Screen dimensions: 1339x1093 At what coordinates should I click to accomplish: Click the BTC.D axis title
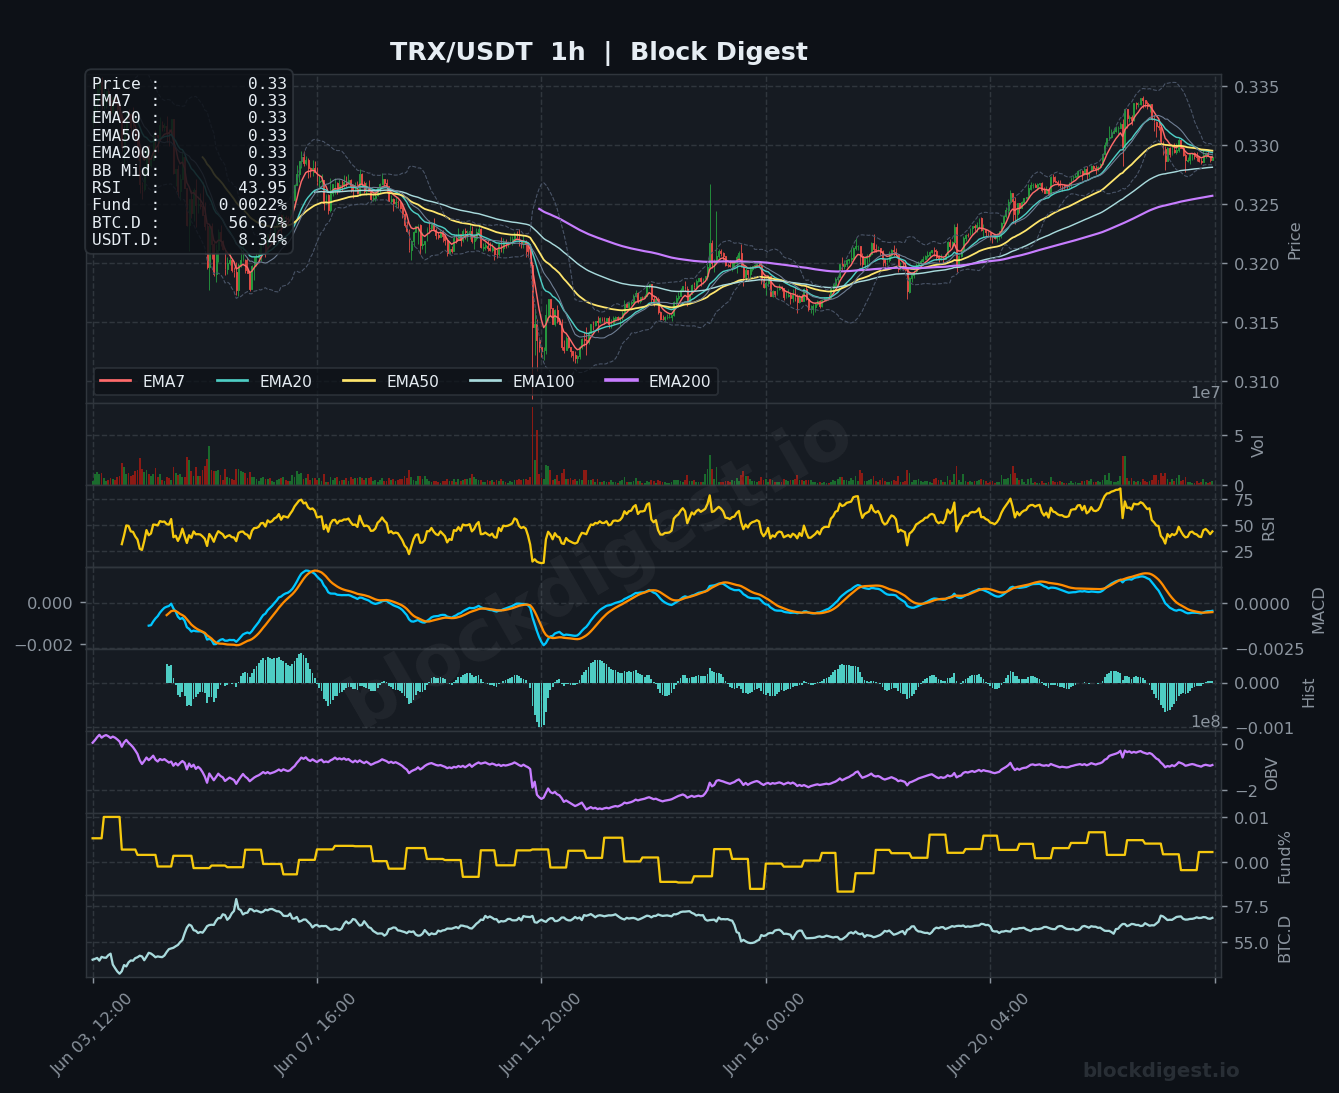(1285, 939)
